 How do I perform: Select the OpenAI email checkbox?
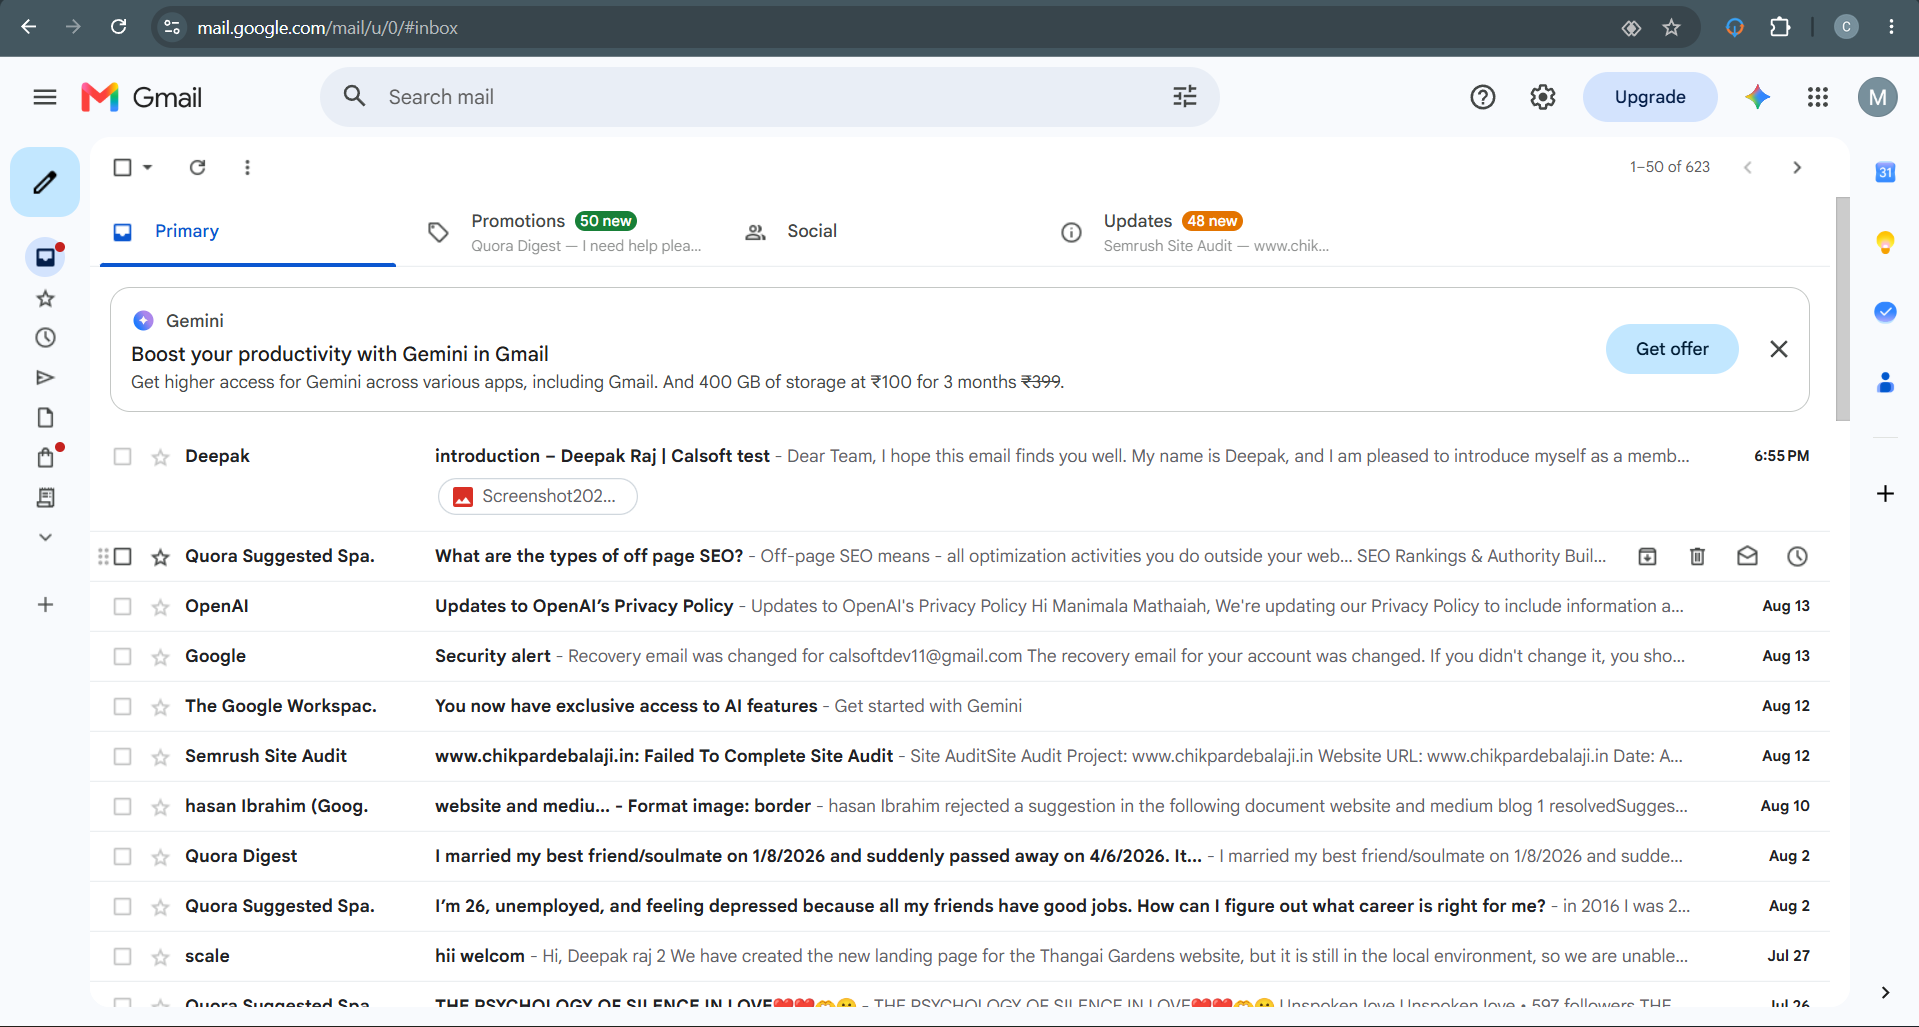click(122, 606)
